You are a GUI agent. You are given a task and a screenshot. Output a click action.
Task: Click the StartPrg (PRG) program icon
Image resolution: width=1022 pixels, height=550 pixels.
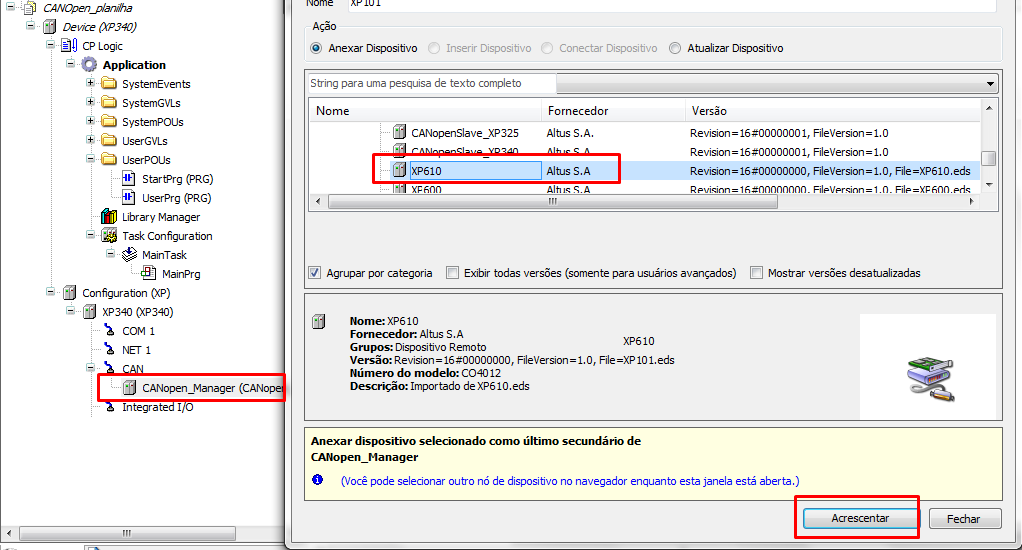click(129, 179)
